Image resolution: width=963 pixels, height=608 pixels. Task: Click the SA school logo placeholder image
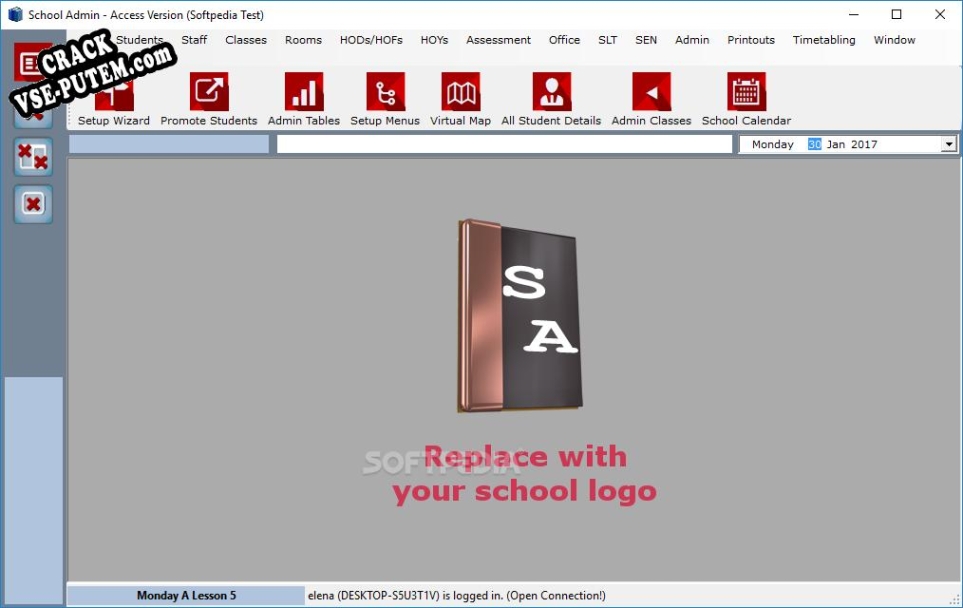click(520, 316)
